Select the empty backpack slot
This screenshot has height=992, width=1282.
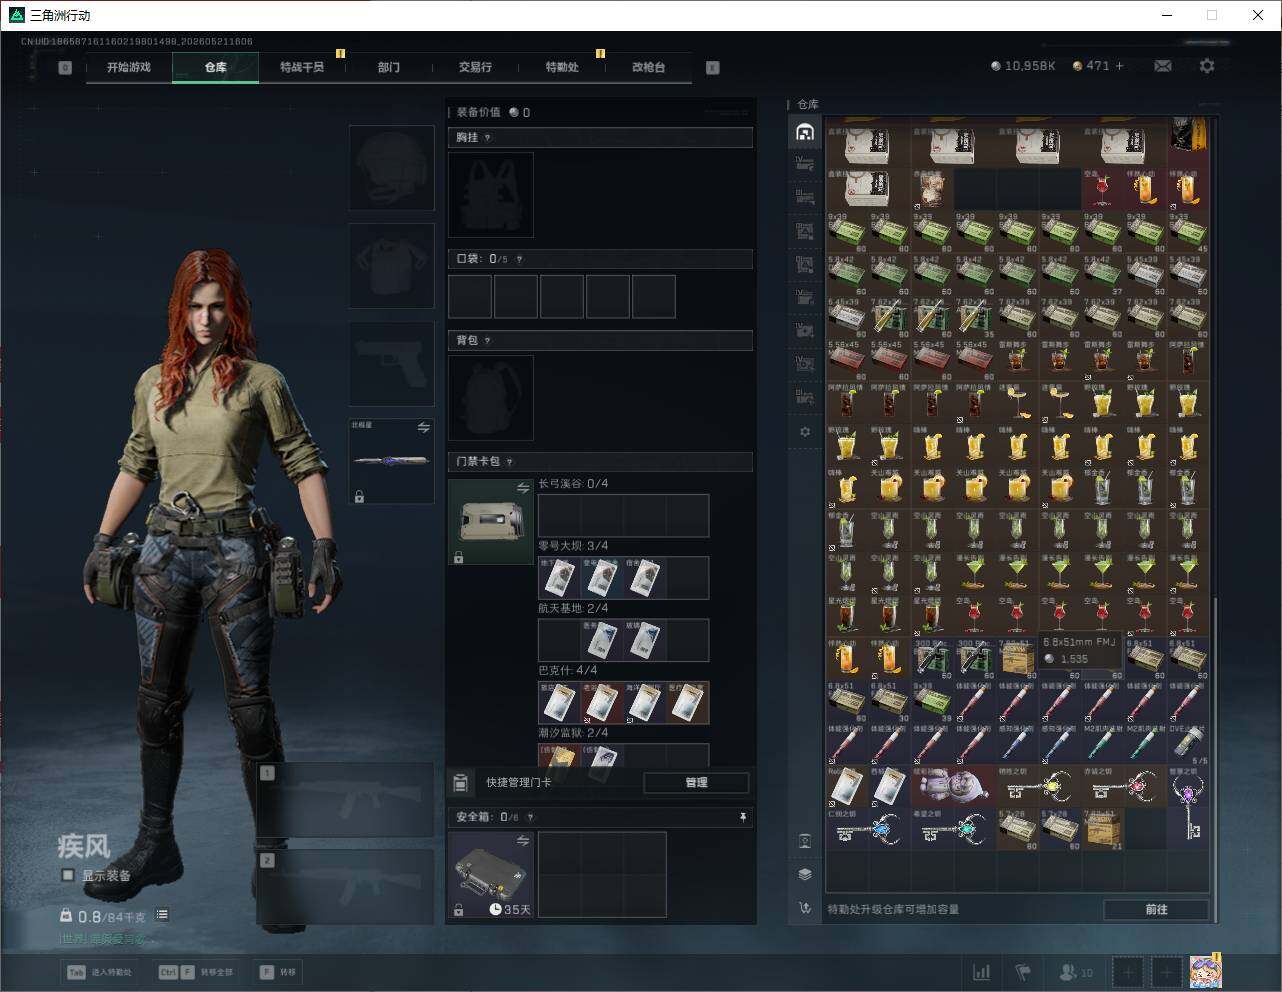point(491,398)
